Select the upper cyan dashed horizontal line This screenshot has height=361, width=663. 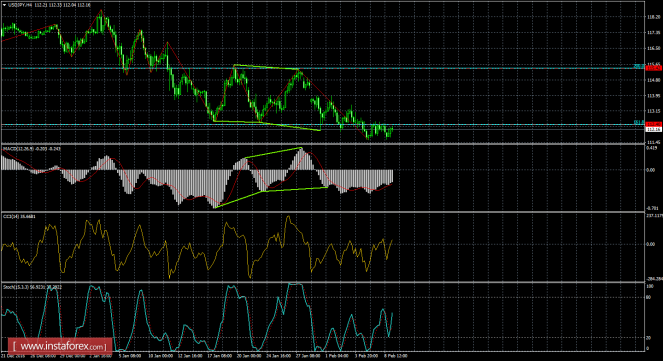pyautogui.click(x=321, y=68)
